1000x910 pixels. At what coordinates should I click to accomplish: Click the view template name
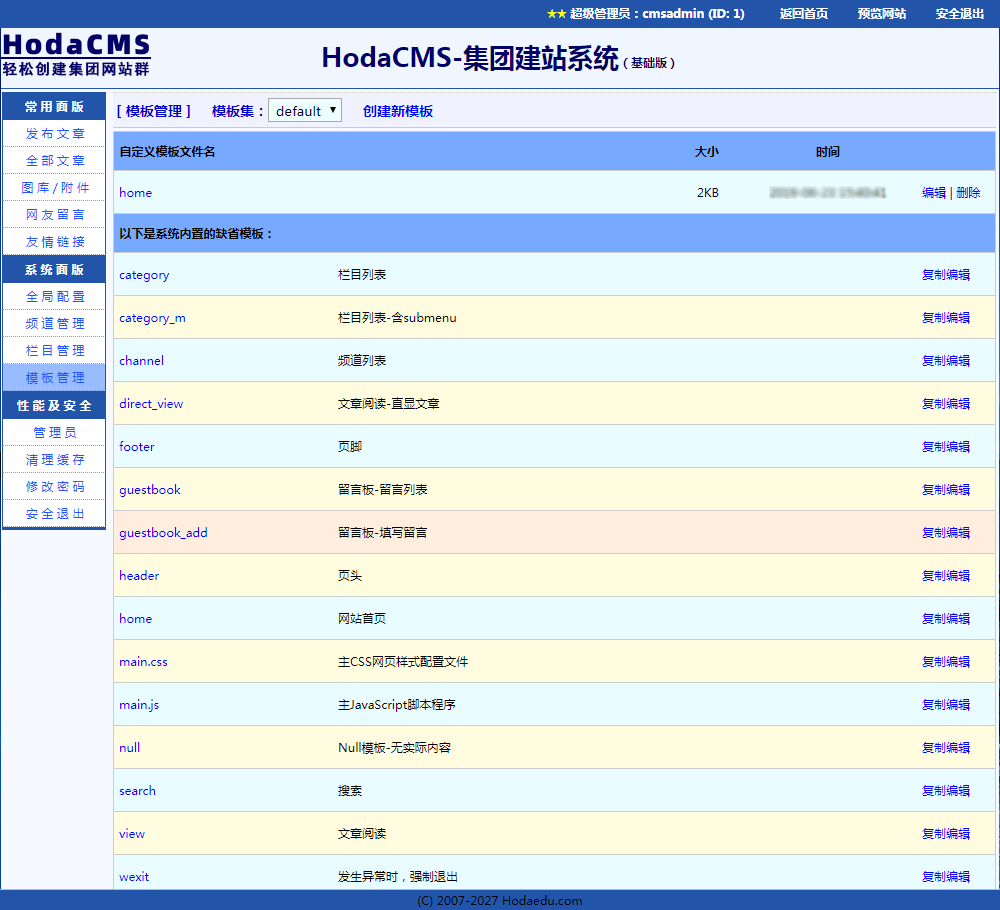tap(132, 833)
